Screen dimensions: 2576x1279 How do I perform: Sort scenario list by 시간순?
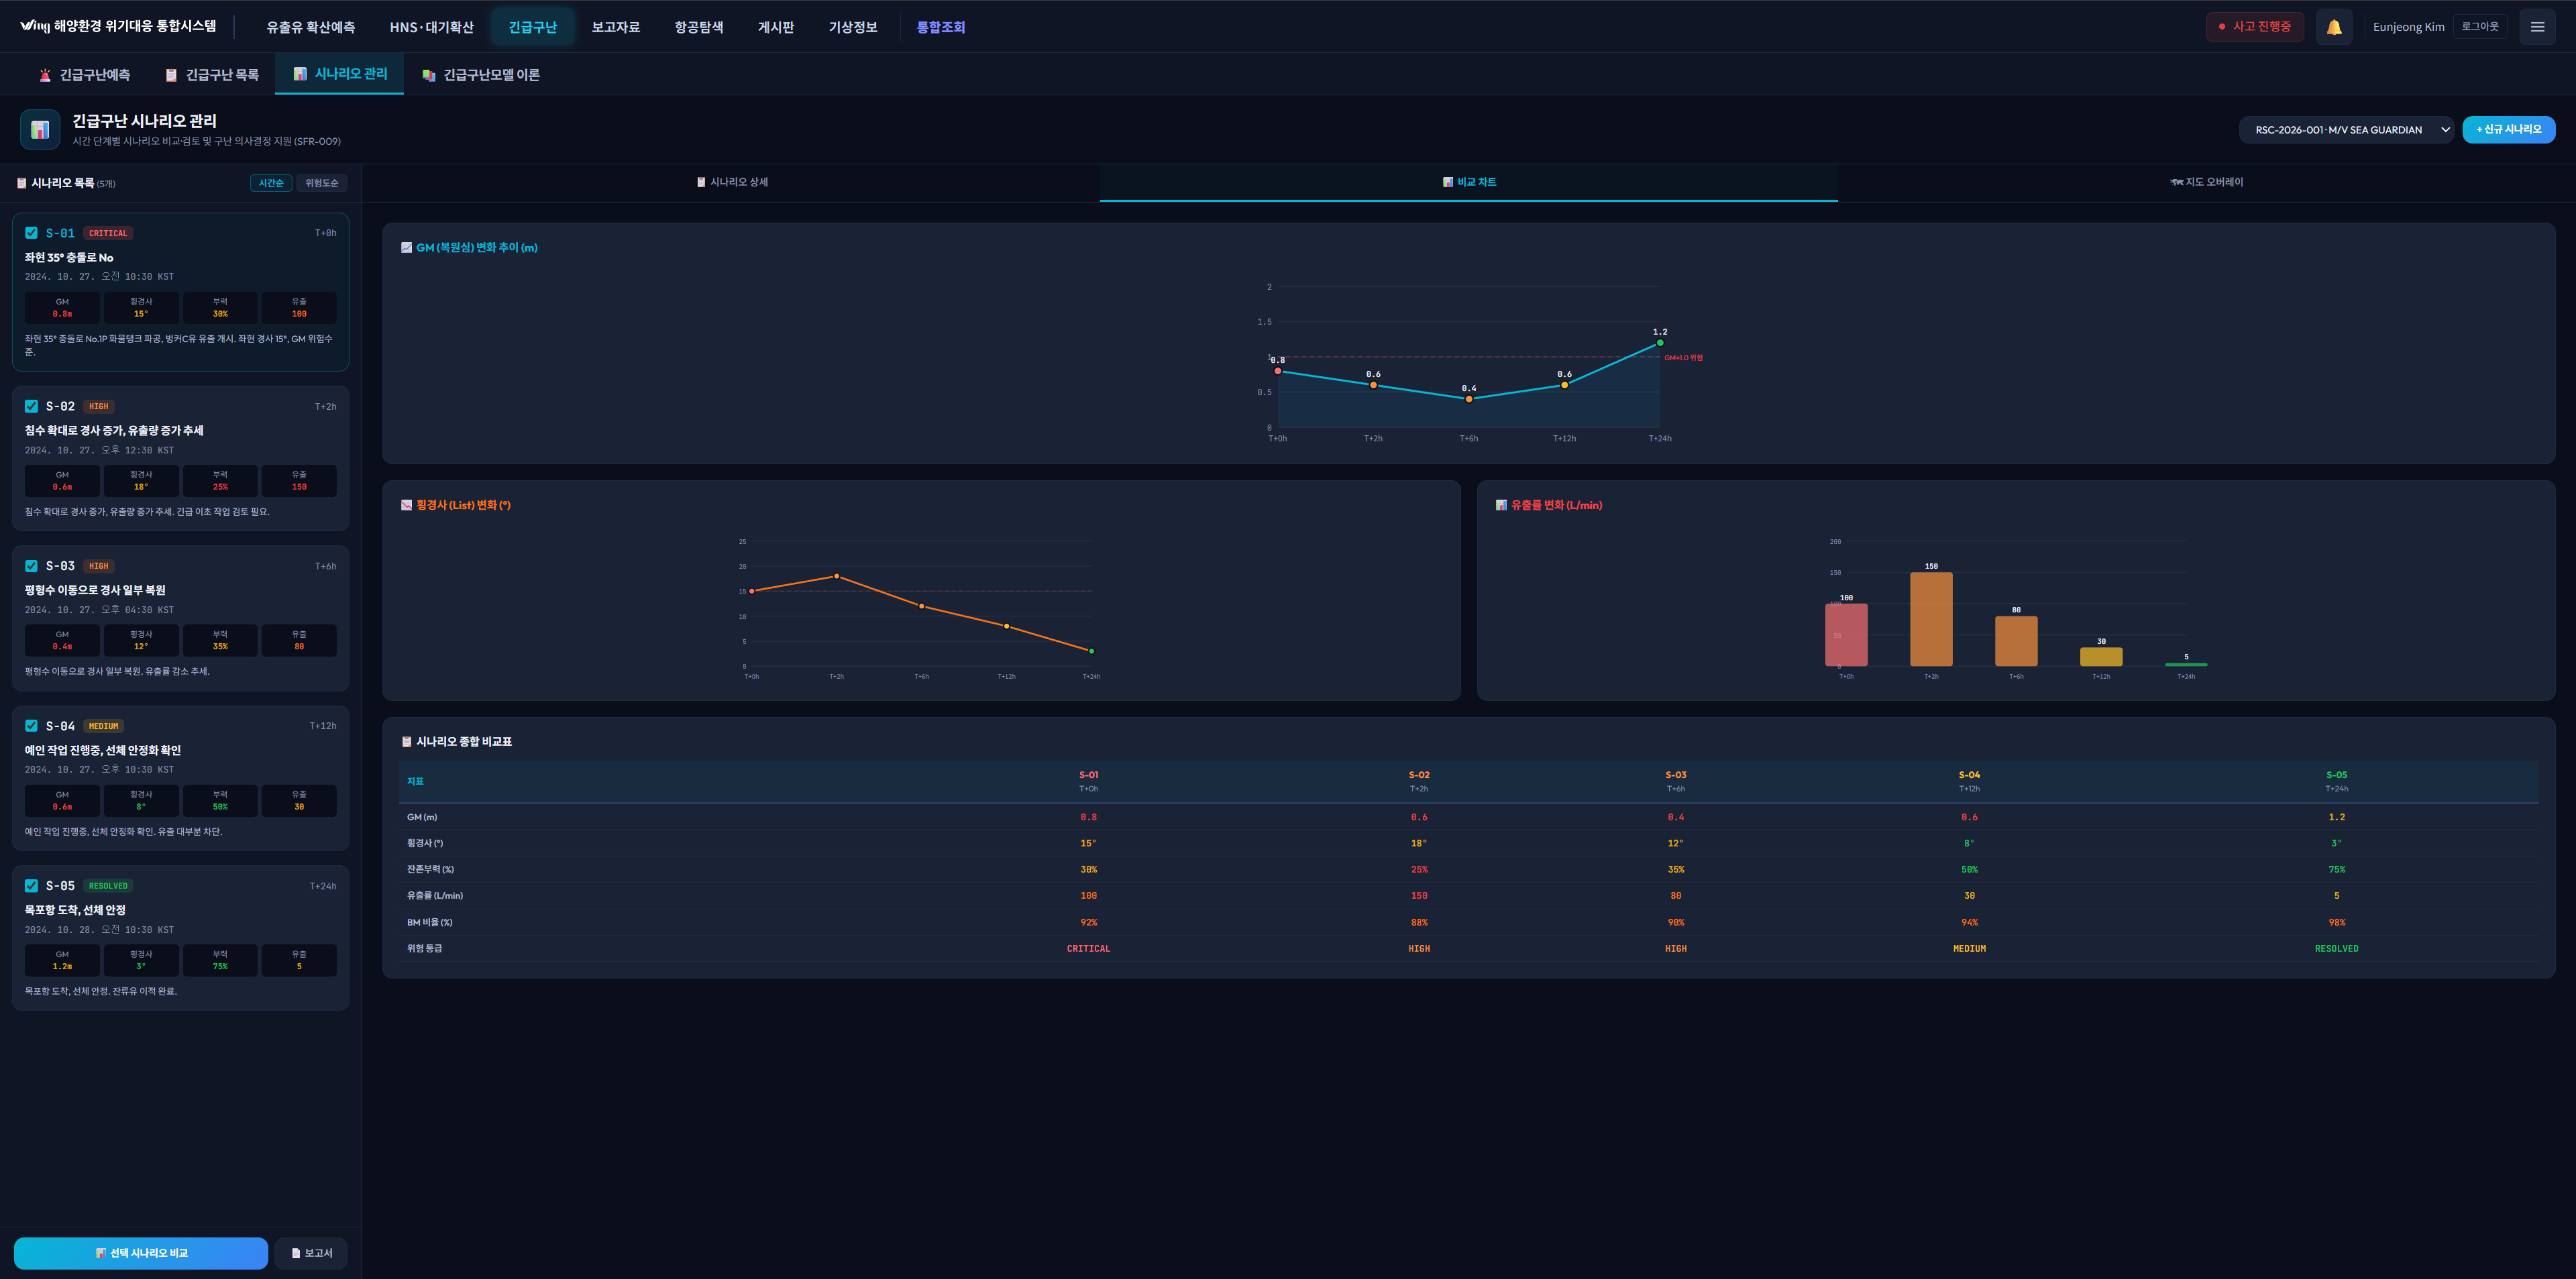tap(270, 183)
